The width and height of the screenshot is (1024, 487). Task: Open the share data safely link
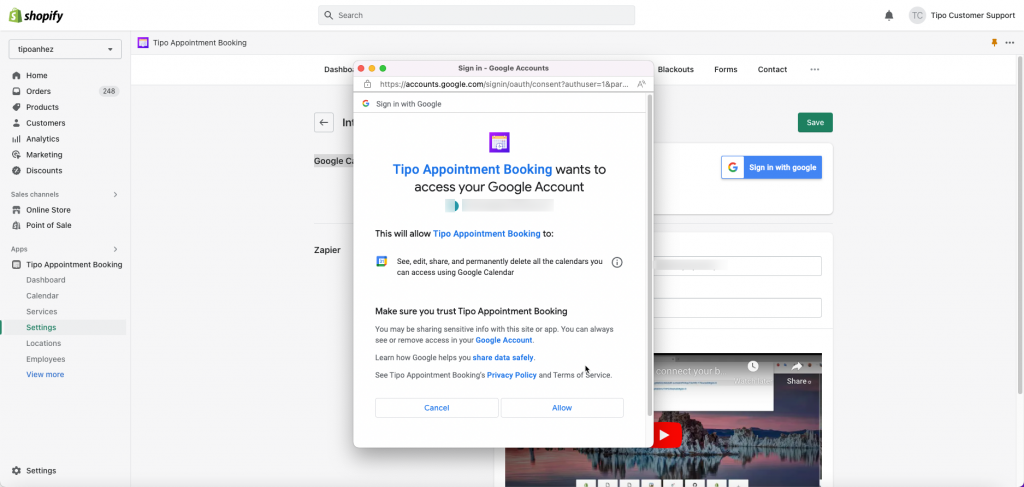point(504,357)
